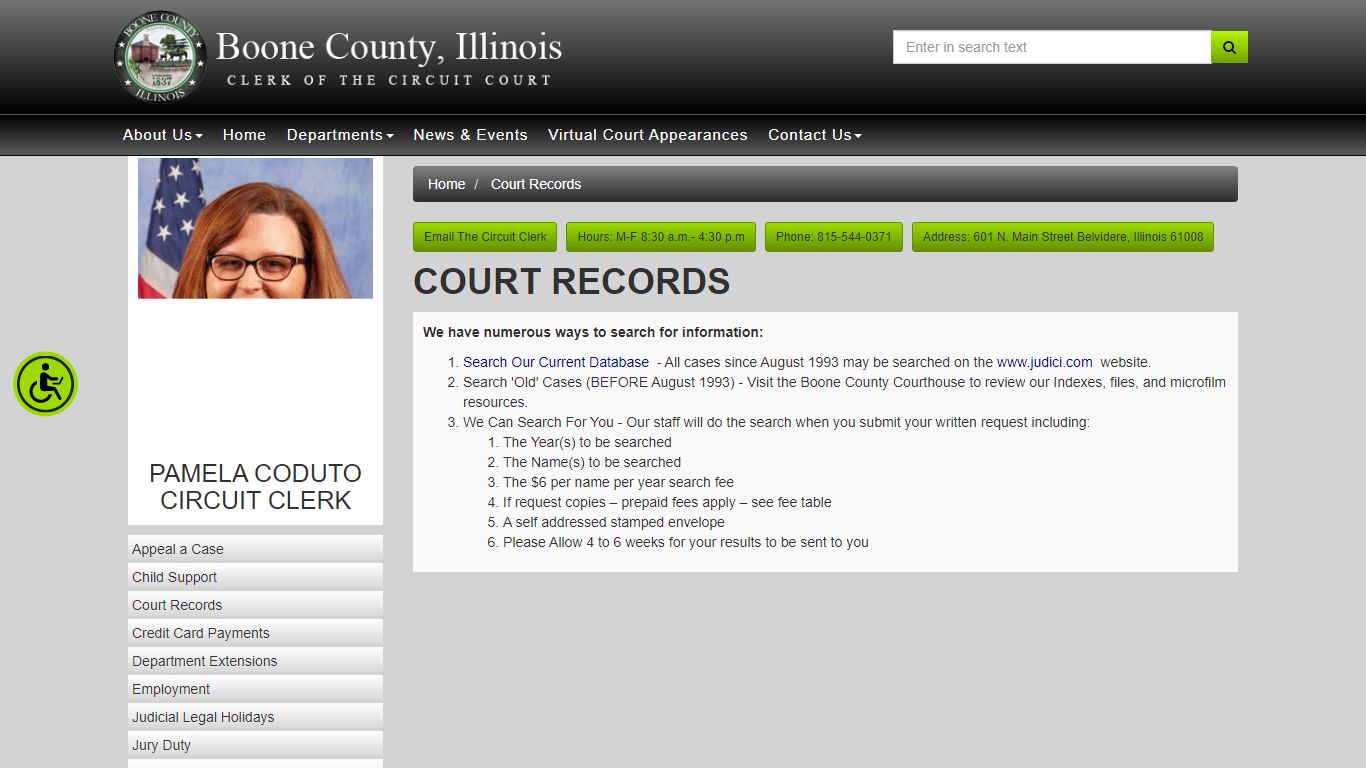Click 'A self addressed stamped envelope' item

pyautogui.click(x=614, y=522)
